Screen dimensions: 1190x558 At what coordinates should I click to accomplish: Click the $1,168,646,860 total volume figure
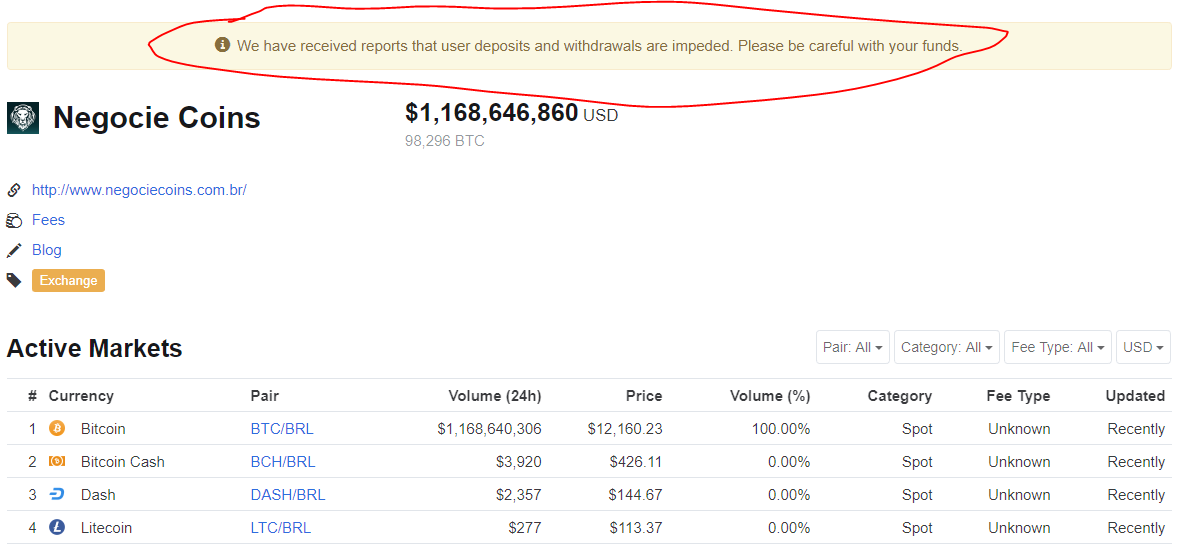click(492, 113)
